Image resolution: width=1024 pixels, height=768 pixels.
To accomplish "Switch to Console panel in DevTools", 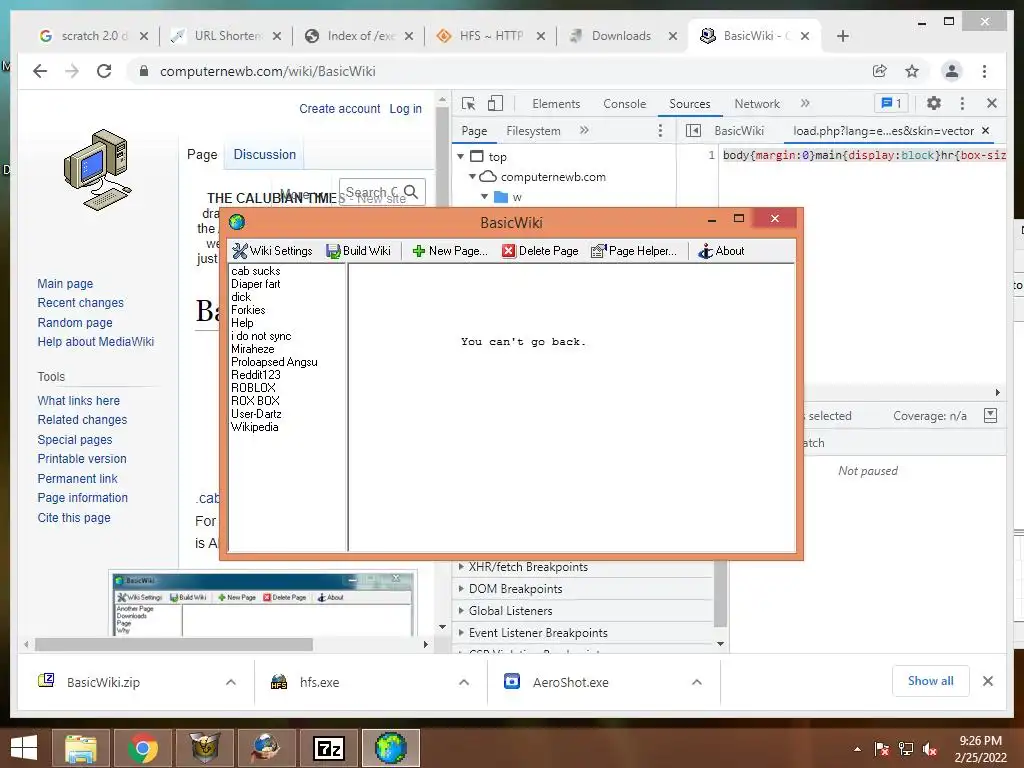I will tap(624, 104).
